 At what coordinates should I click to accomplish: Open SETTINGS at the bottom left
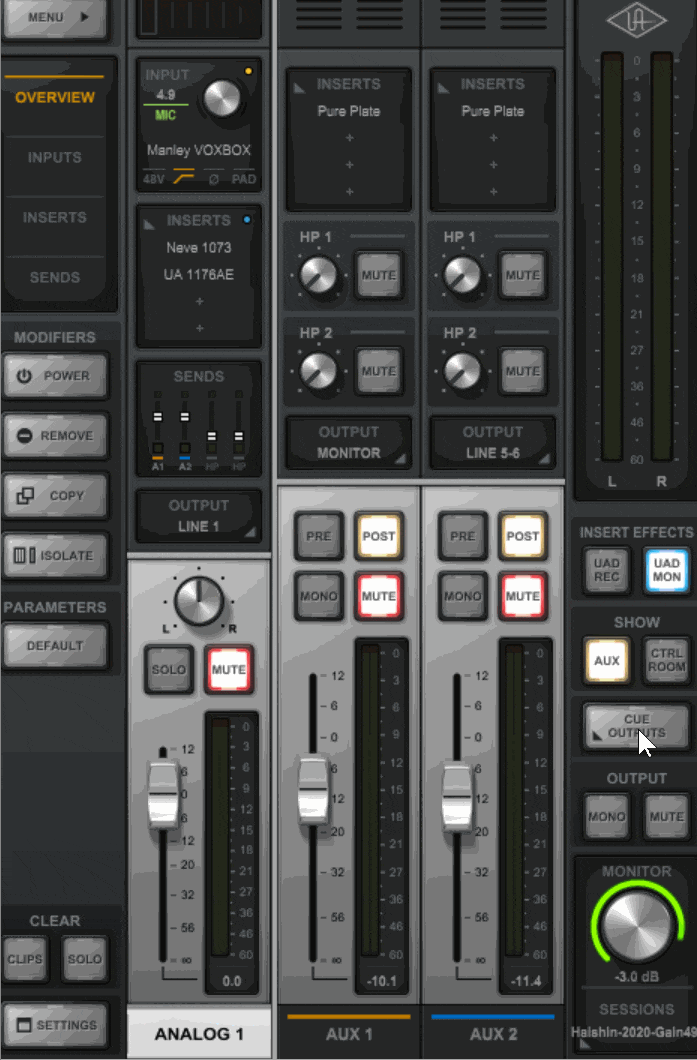click(x=55, y=1026)
